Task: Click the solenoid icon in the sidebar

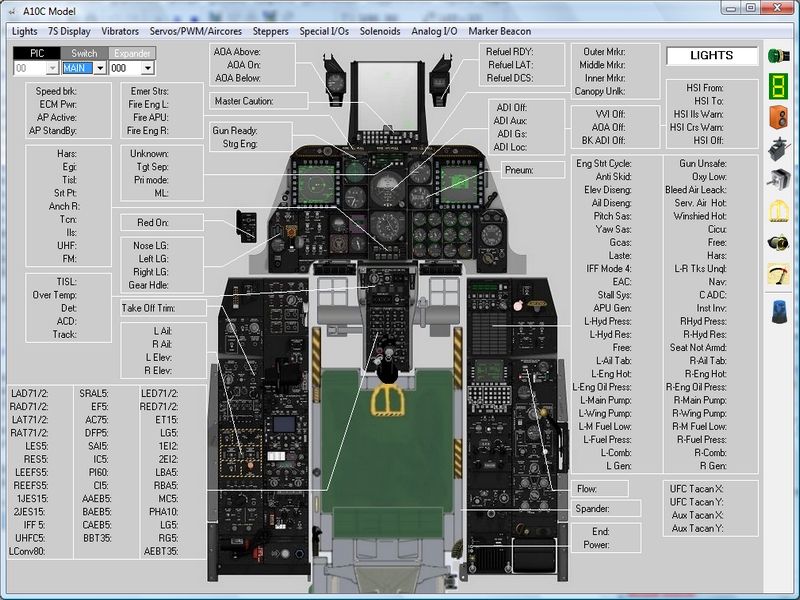Action: pyautogui.click(x=779, y=242)
